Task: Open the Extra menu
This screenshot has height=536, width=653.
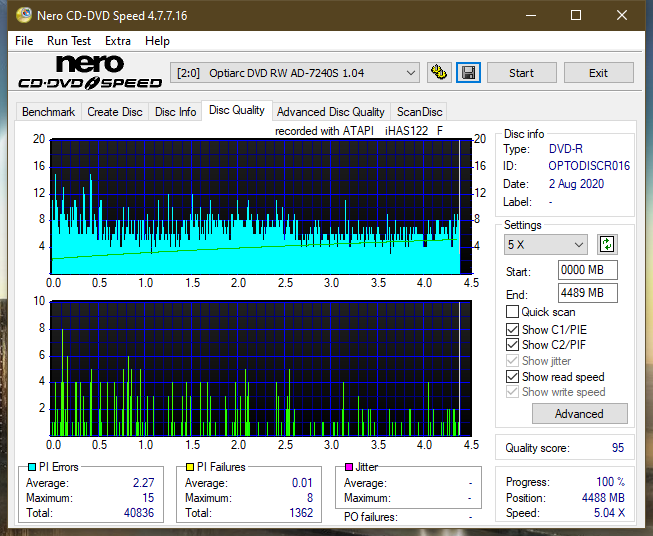Action: pyautogui.click(x=118, y=41)
